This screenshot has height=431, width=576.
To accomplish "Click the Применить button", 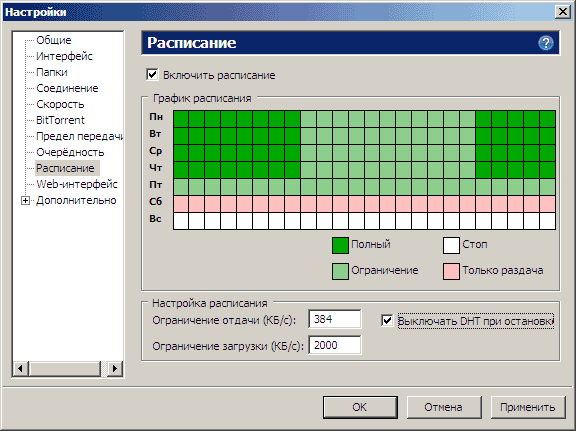I will point(528,407).
